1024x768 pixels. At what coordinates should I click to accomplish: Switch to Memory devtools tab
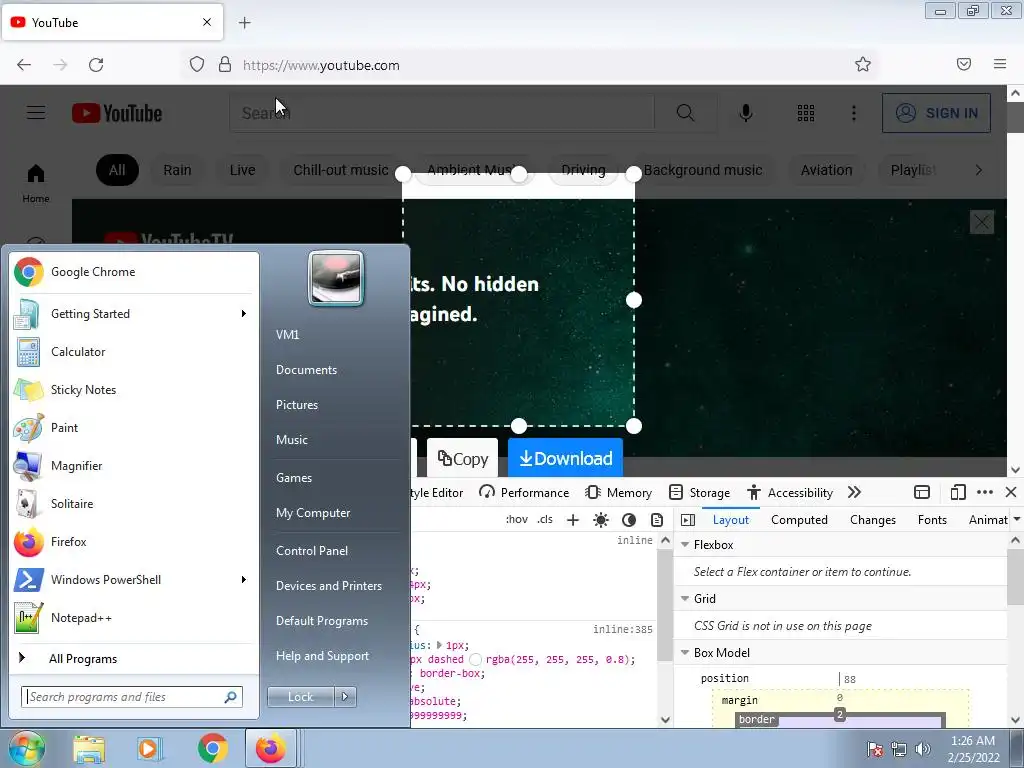(618, 492)
